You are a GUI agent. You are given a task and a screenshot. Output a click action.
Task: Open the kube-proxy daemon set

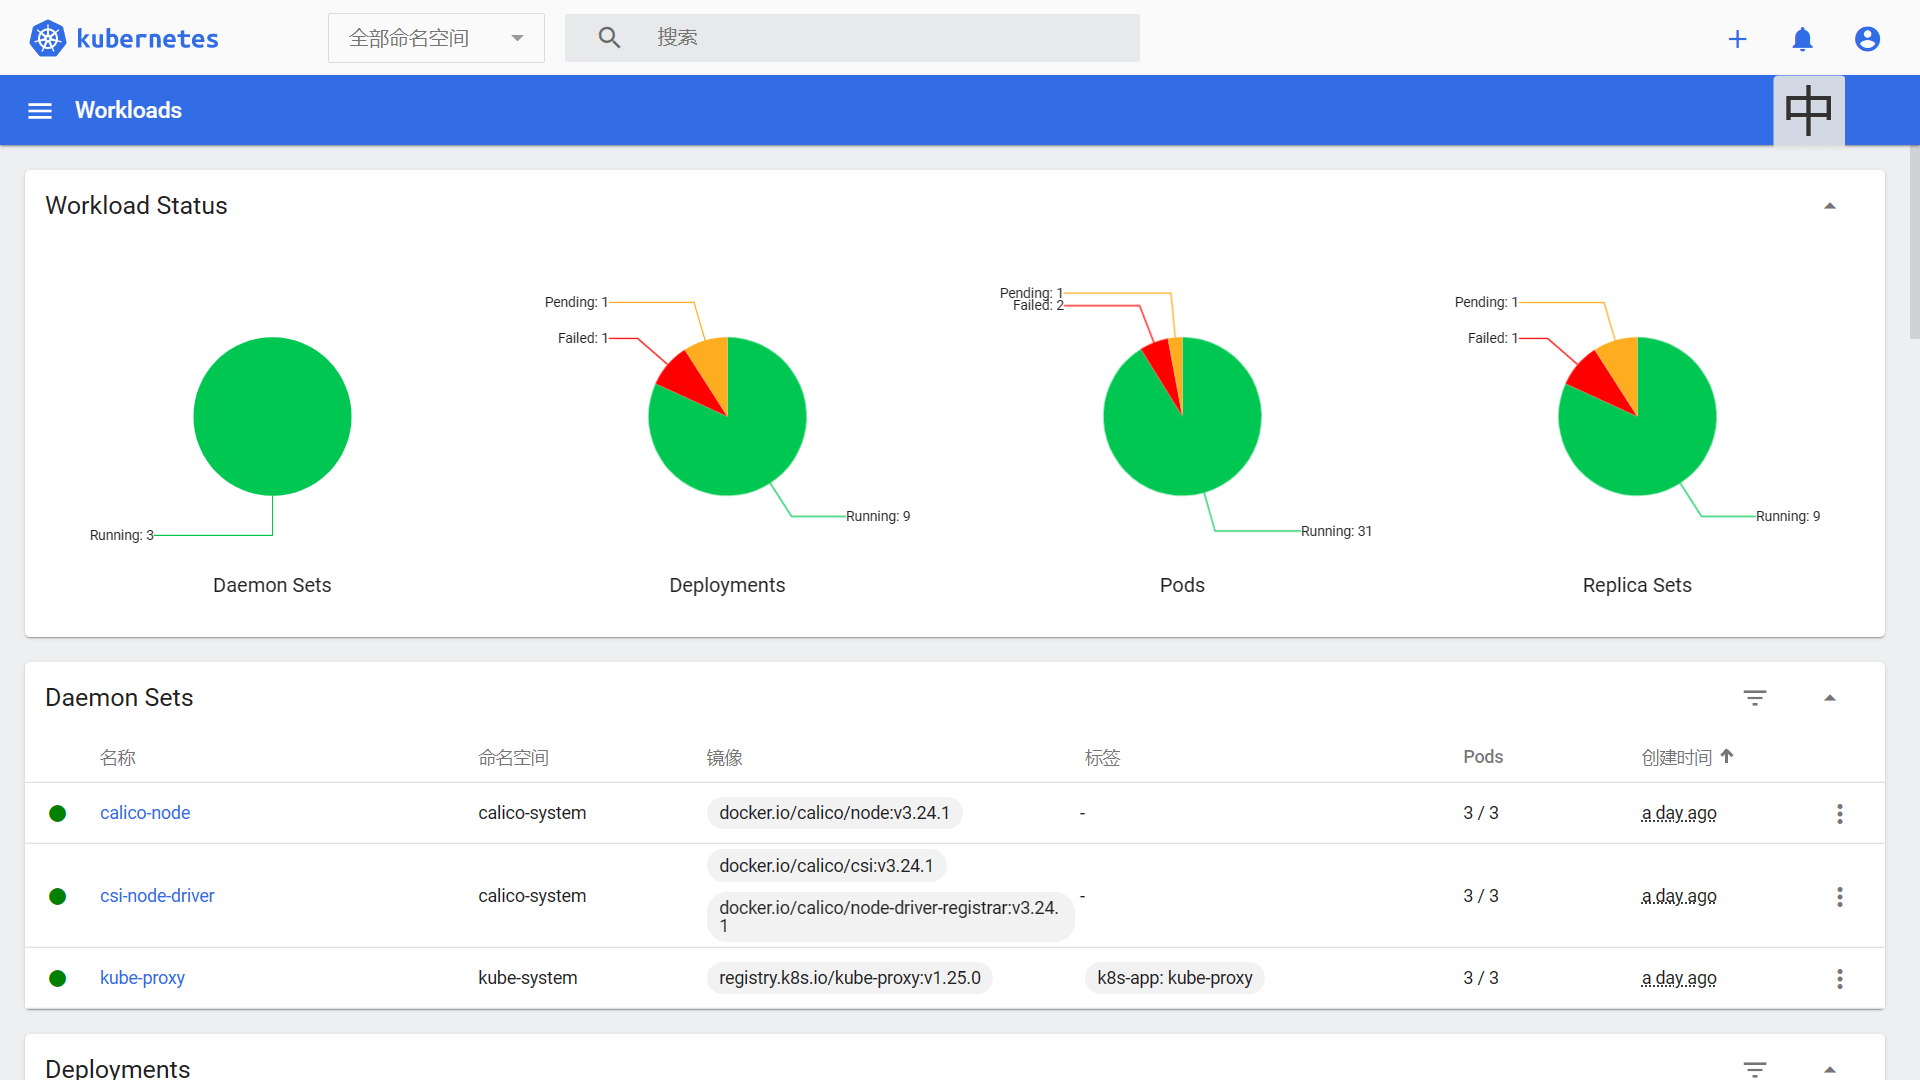(x=142, y=977)
